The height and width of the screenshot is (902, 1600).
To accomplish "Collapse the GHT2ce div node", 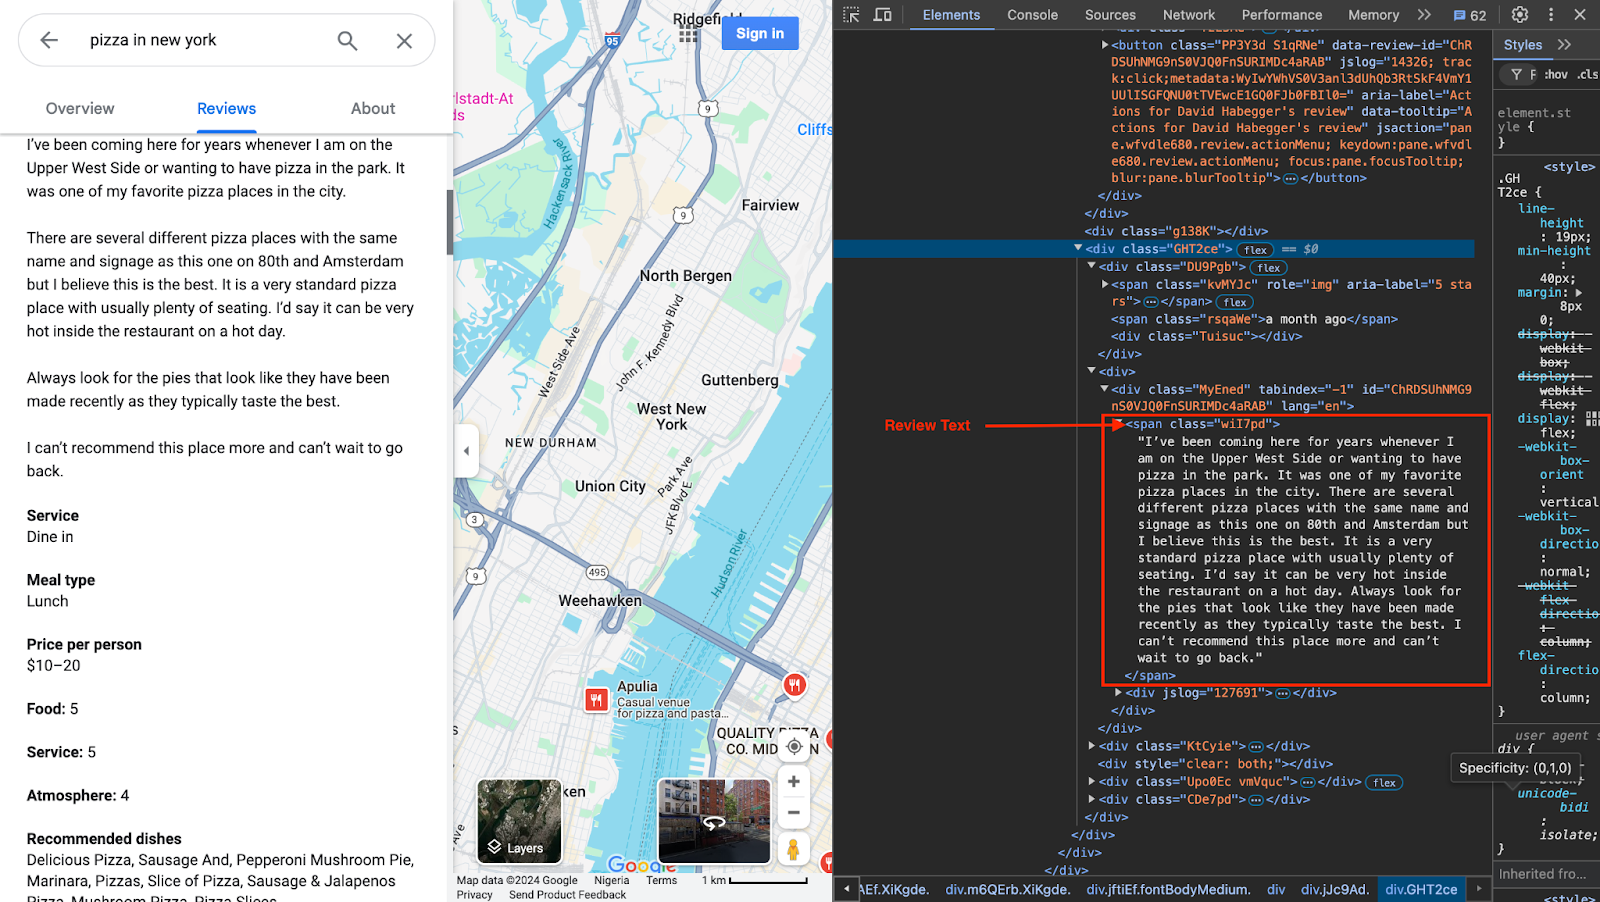I will [x=1078, y=248].
